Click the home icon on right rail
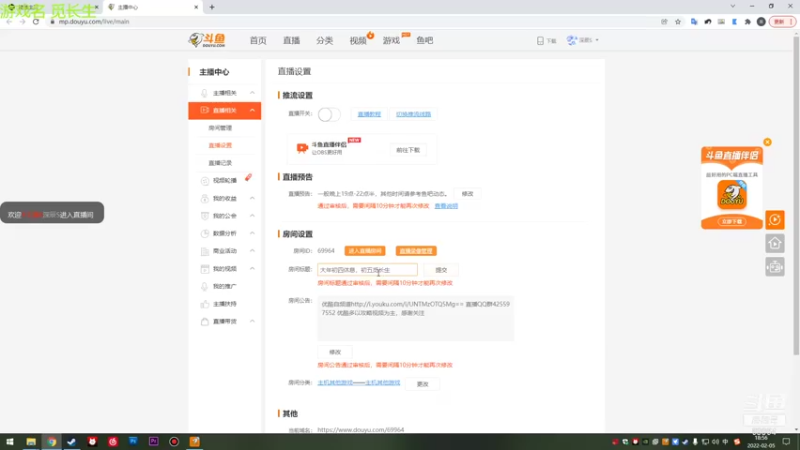 point(774,243)
